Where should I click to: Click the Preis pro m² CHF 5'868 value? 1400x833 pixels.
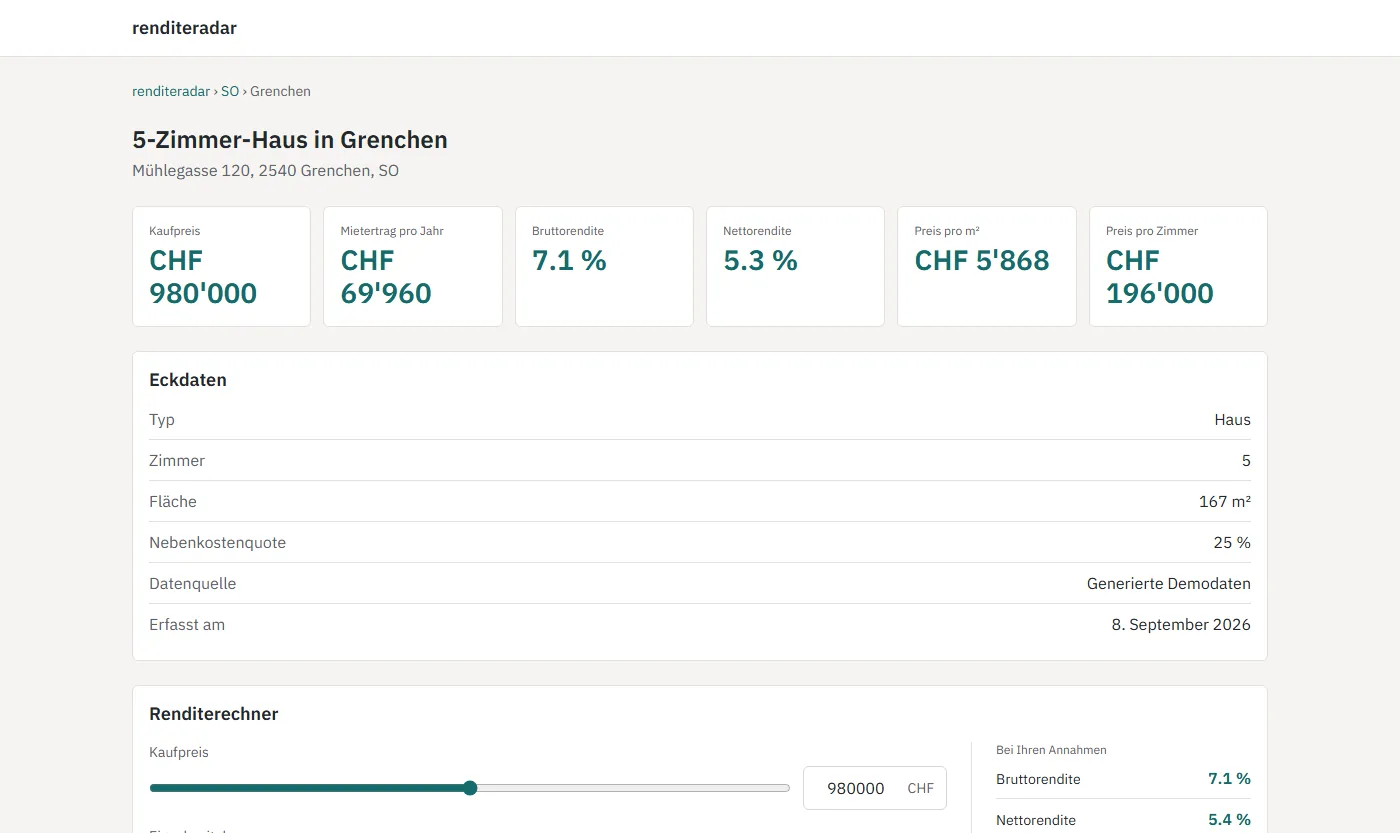(x=982, y=261)
